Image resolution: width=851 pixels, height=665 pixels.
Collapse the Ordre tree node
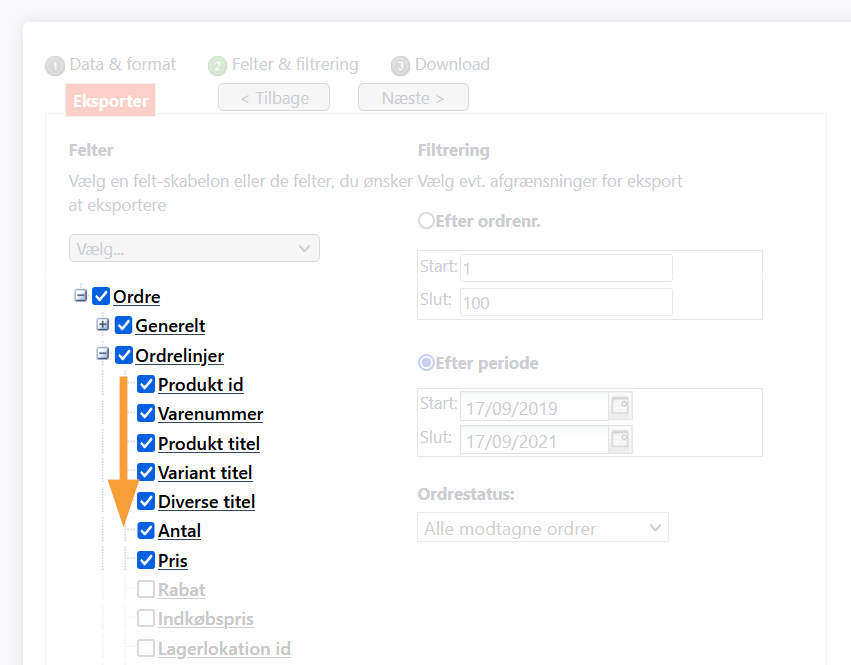80,295
